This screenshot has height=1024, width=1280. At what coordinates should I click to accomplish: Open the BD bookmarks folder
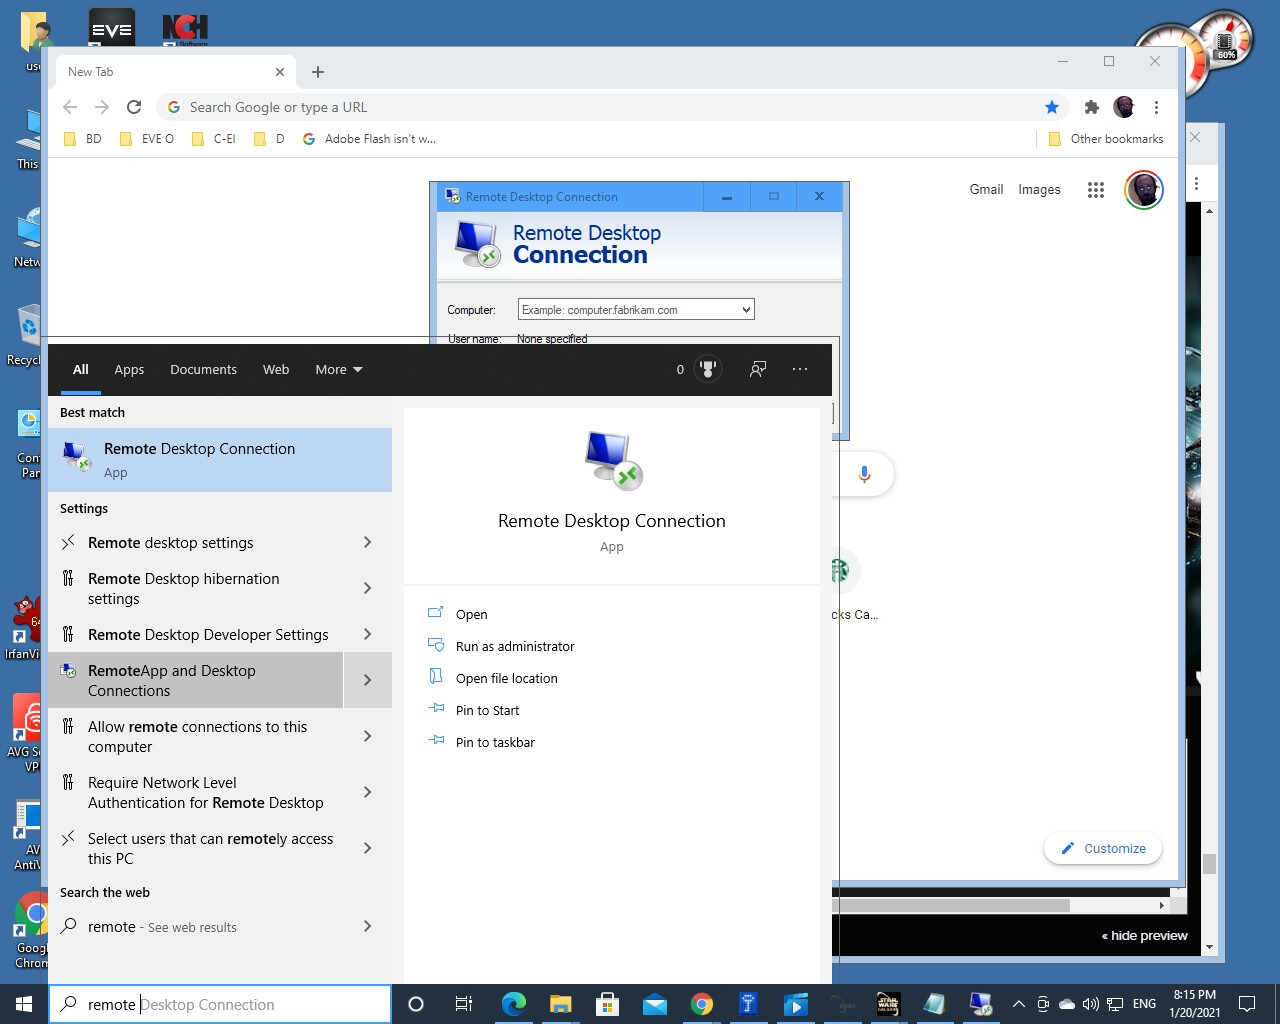[83, 139]
